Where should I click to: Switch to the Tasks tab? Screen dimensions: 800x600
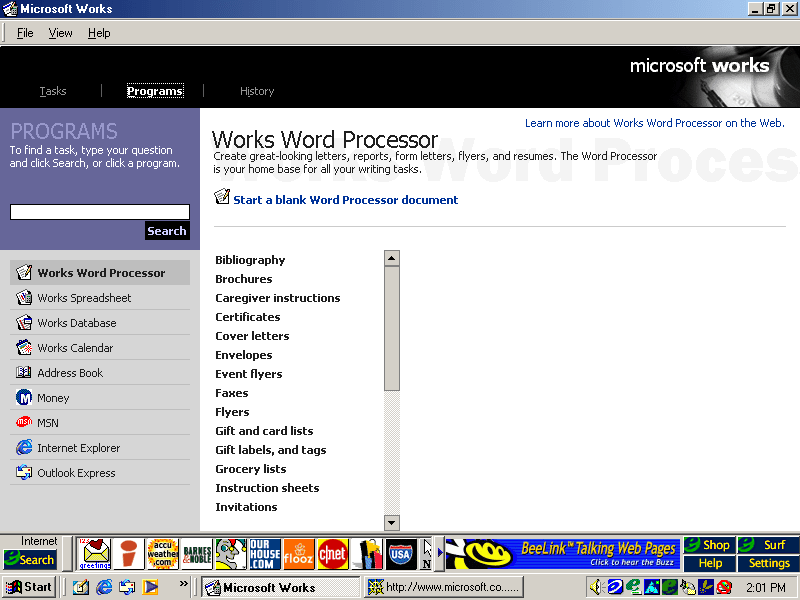53,91
